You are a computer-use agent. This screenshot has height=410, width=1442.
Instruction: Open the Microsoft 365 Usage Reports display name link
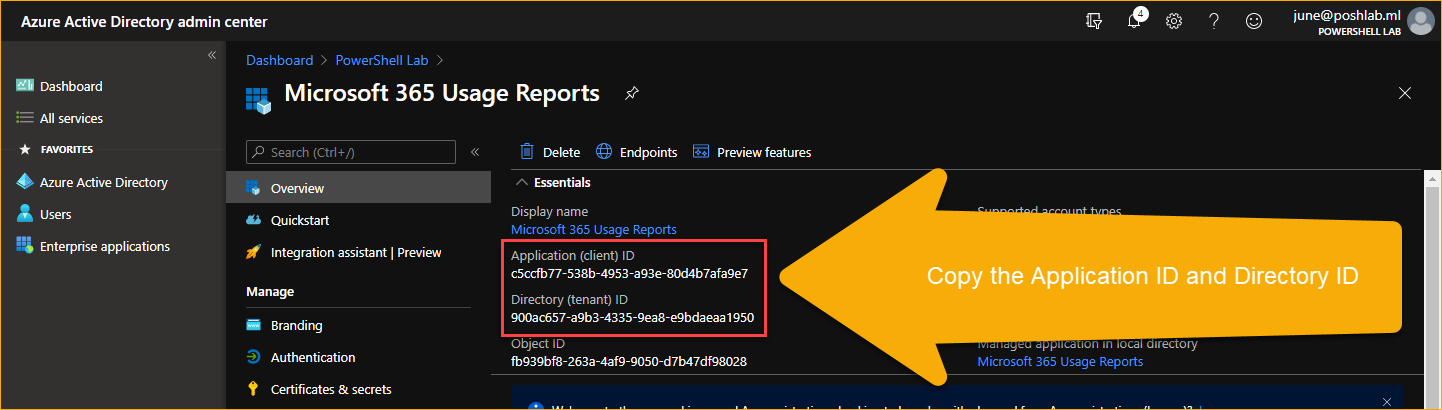coord(594,229)
